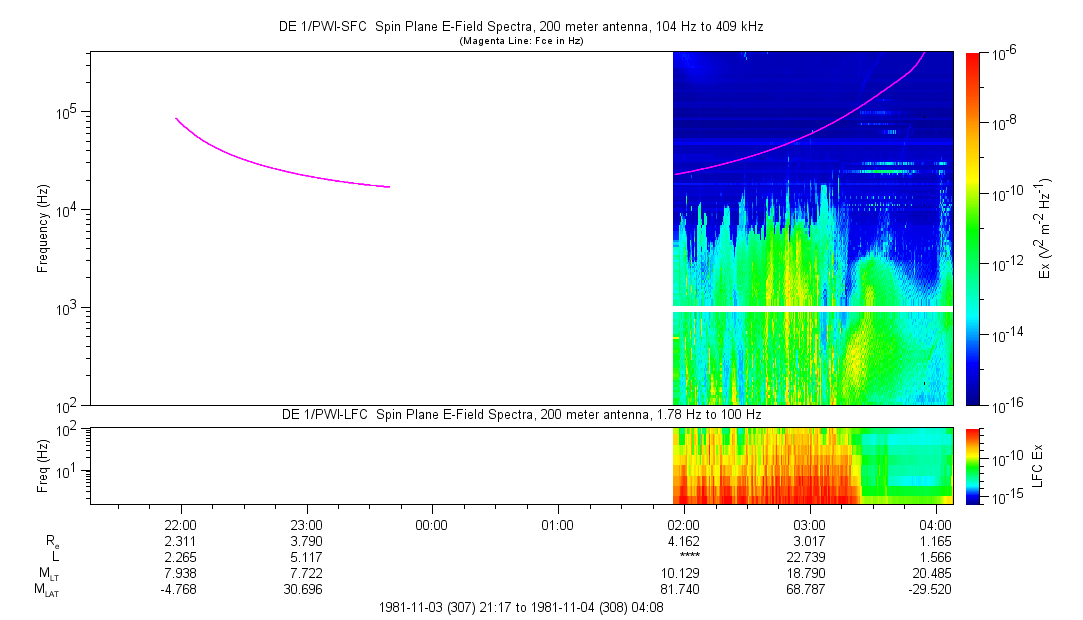Screen dimensions: 1083x620
Task: Click the small LFC Ex color bar
Action: (x=974, y=465)
